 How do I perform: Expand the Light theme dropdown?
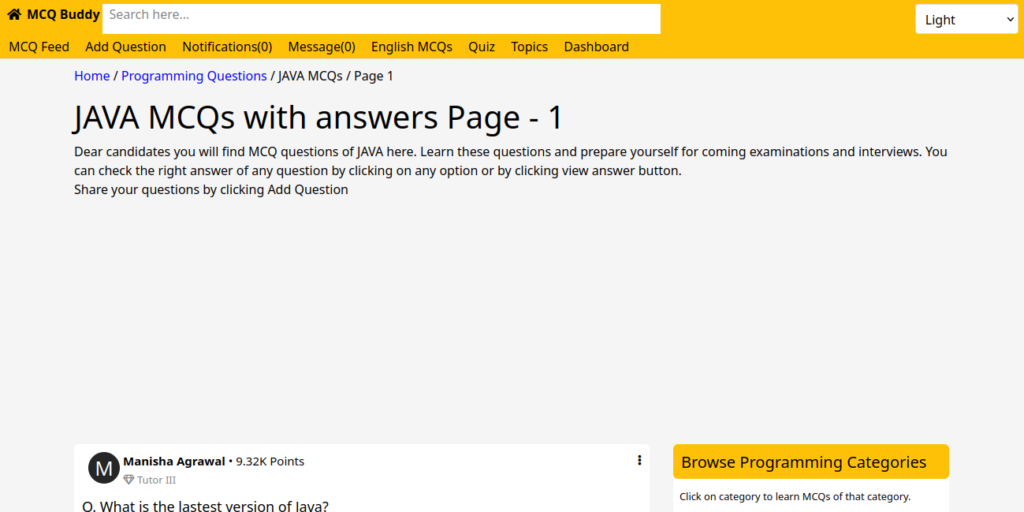click(x=966, y=19)
